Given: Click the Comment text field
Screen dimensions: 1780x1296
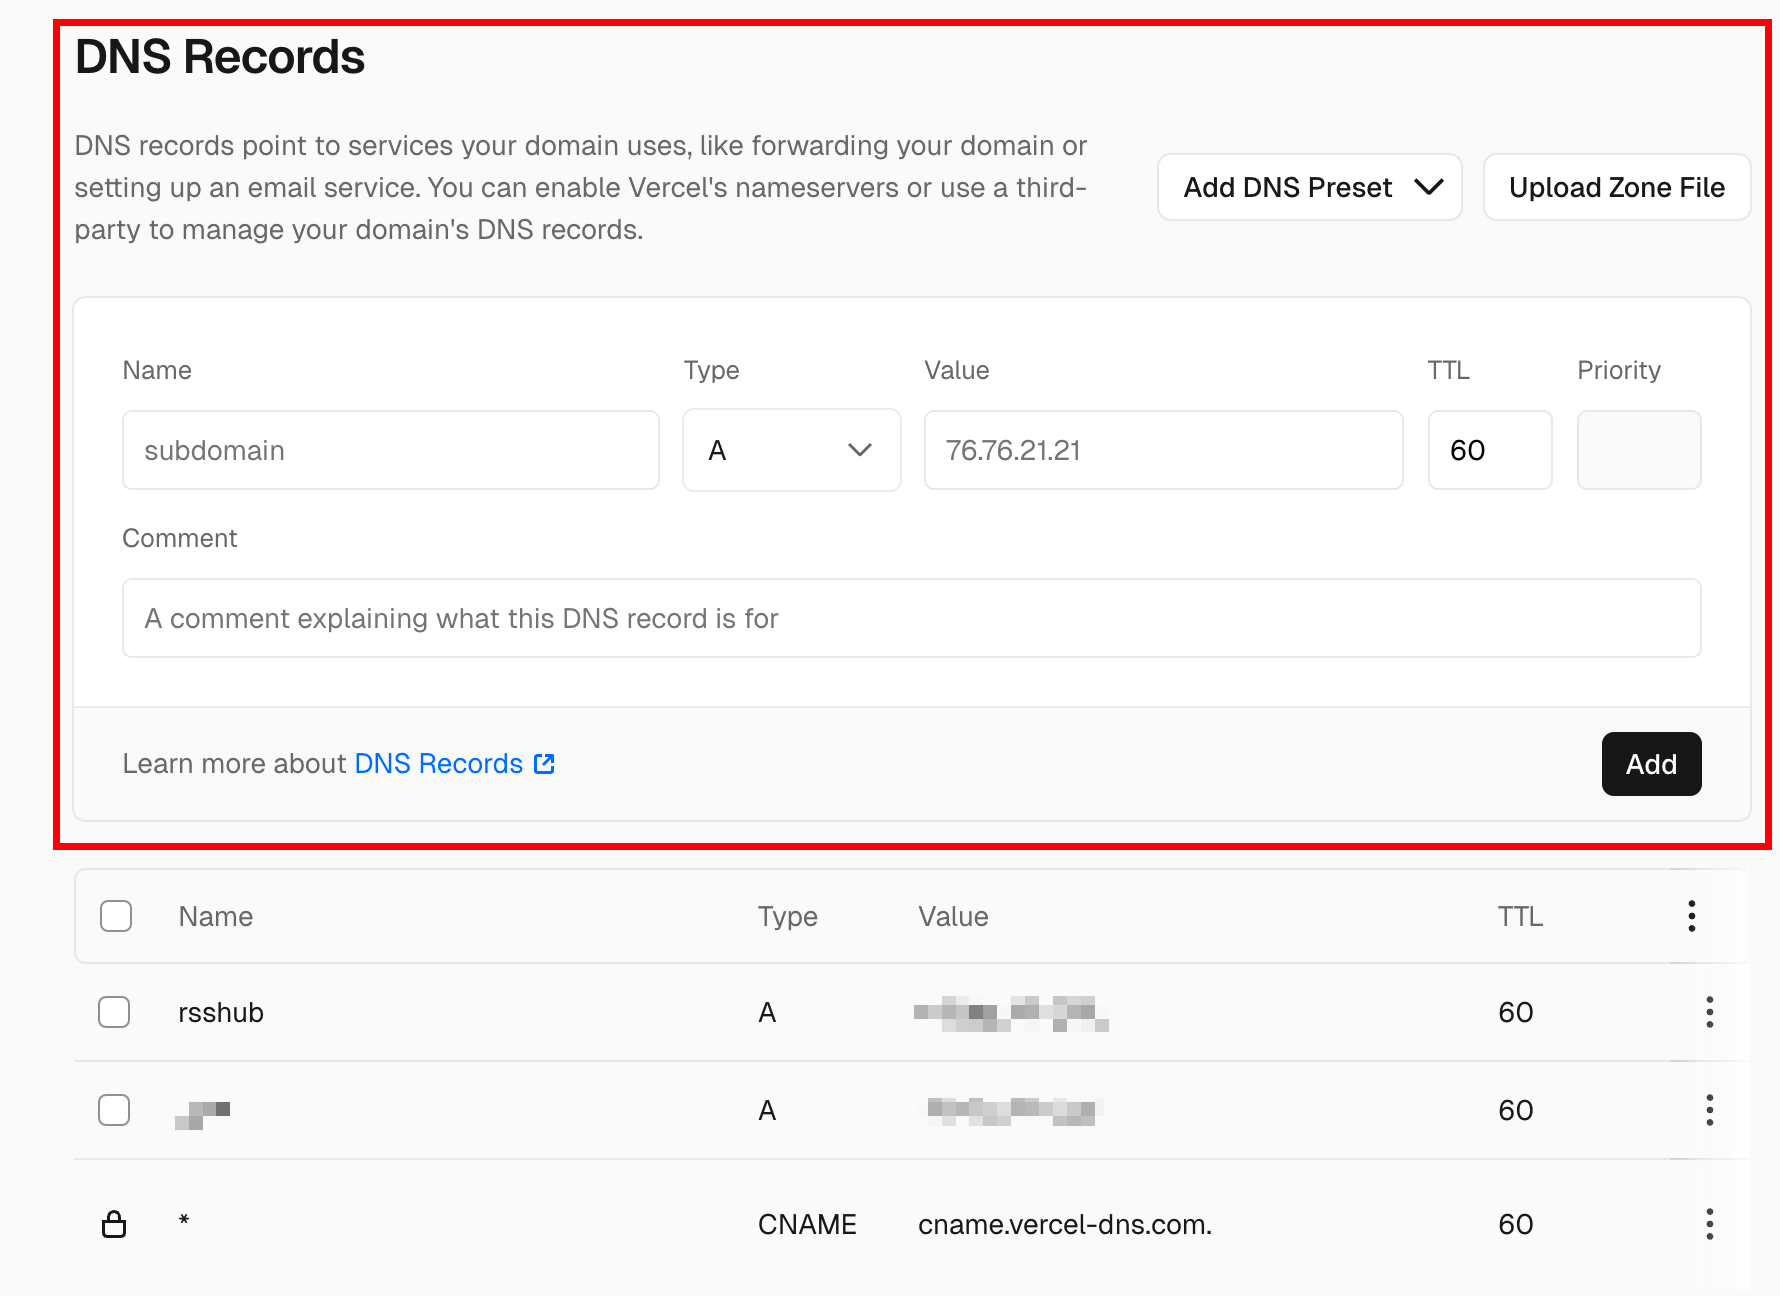Looking at the screenshot, I should (911, 618).
